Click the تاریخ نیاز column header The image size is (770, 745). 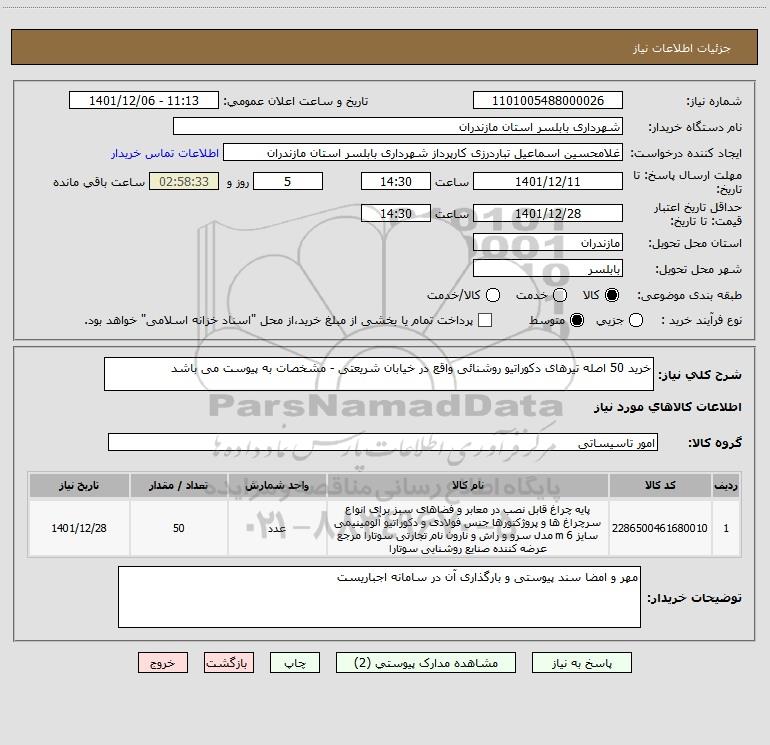tap(79, 485)
